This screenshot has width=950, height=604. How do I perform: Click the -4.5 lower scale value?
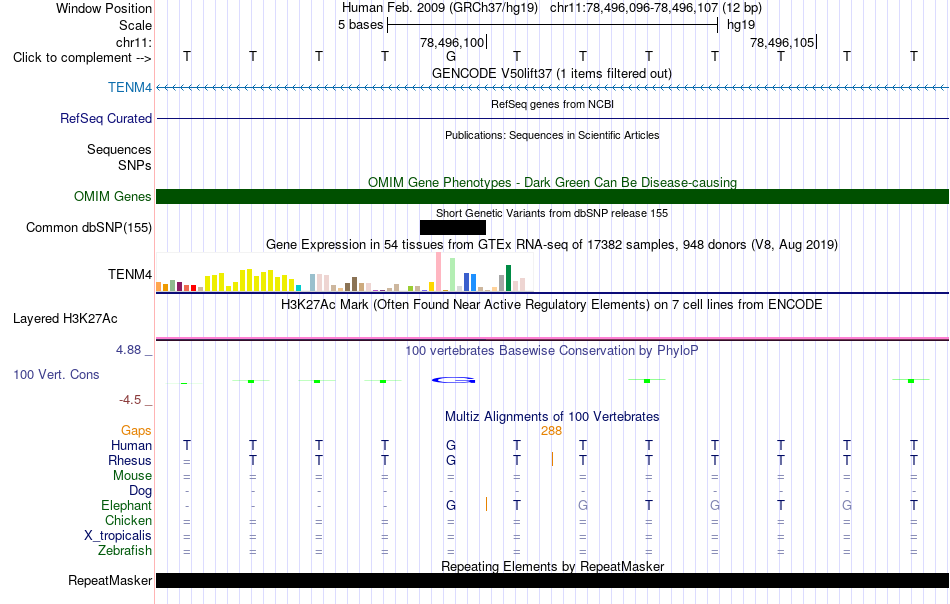(130, 400)
